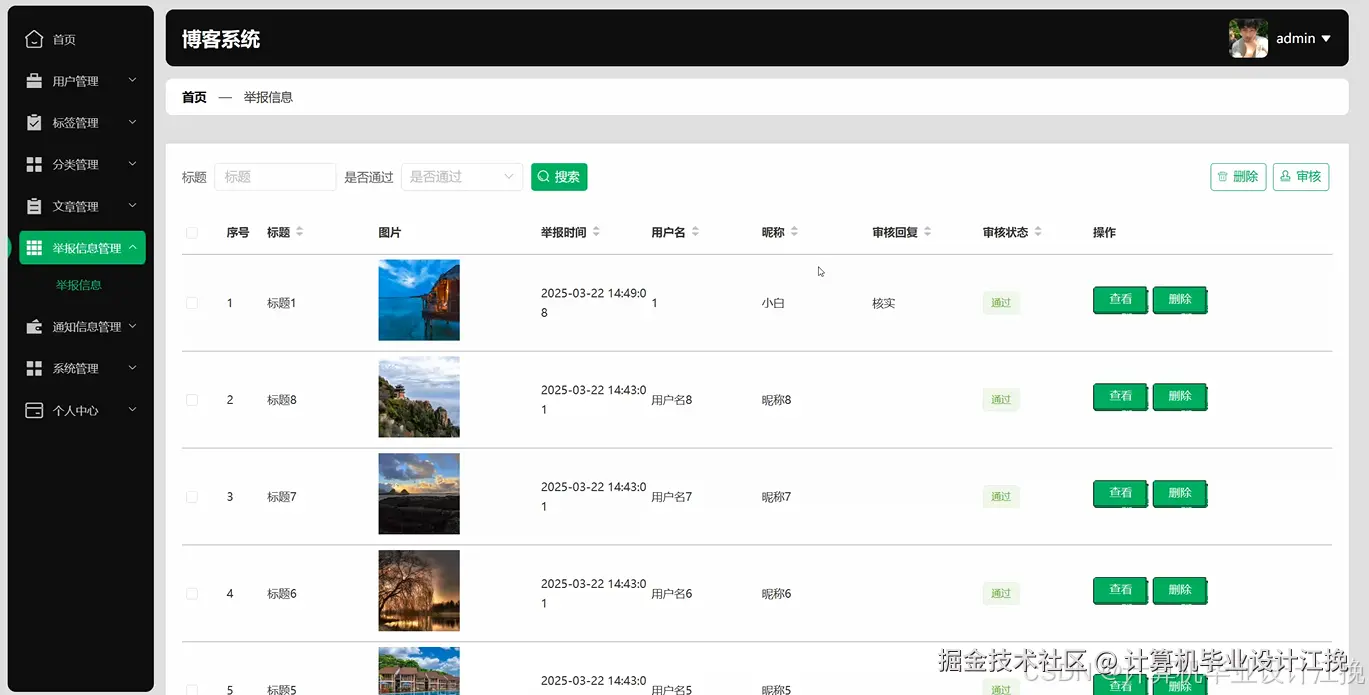Click the 标题 search input field
The image size is (1369, 695).
[x=274, y=176]
